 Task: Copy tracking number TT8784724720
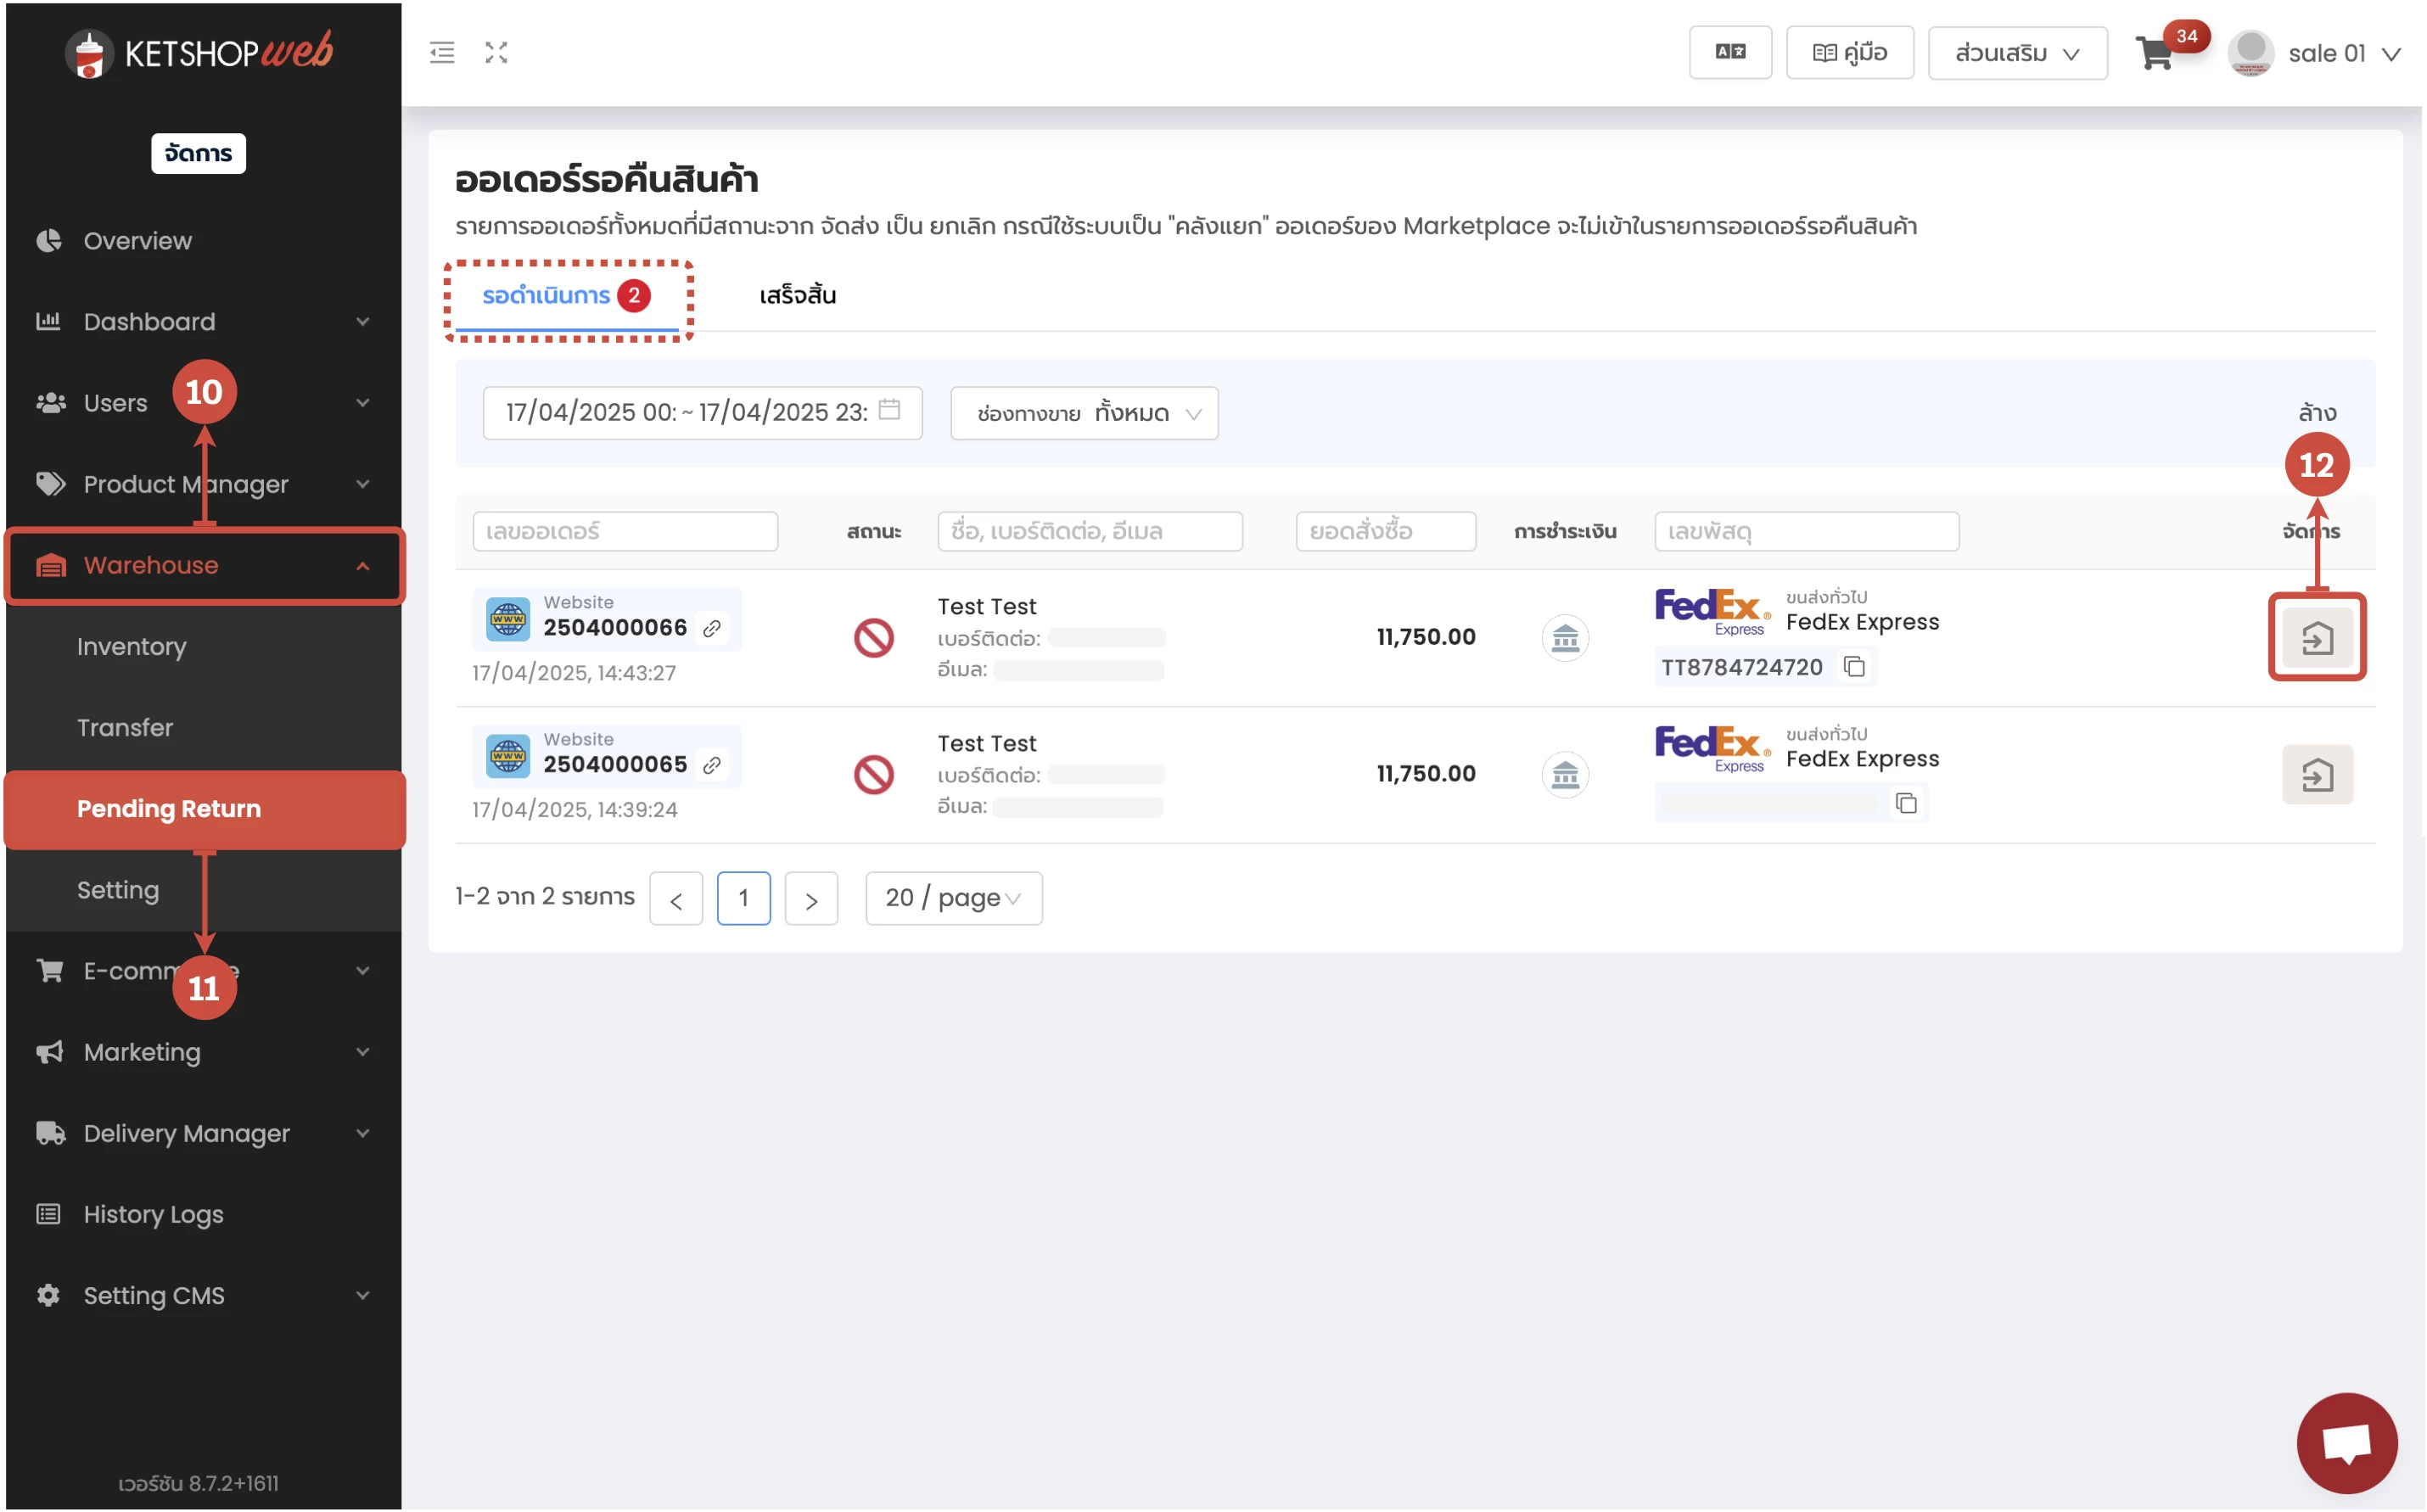(x=1854, y=667)
